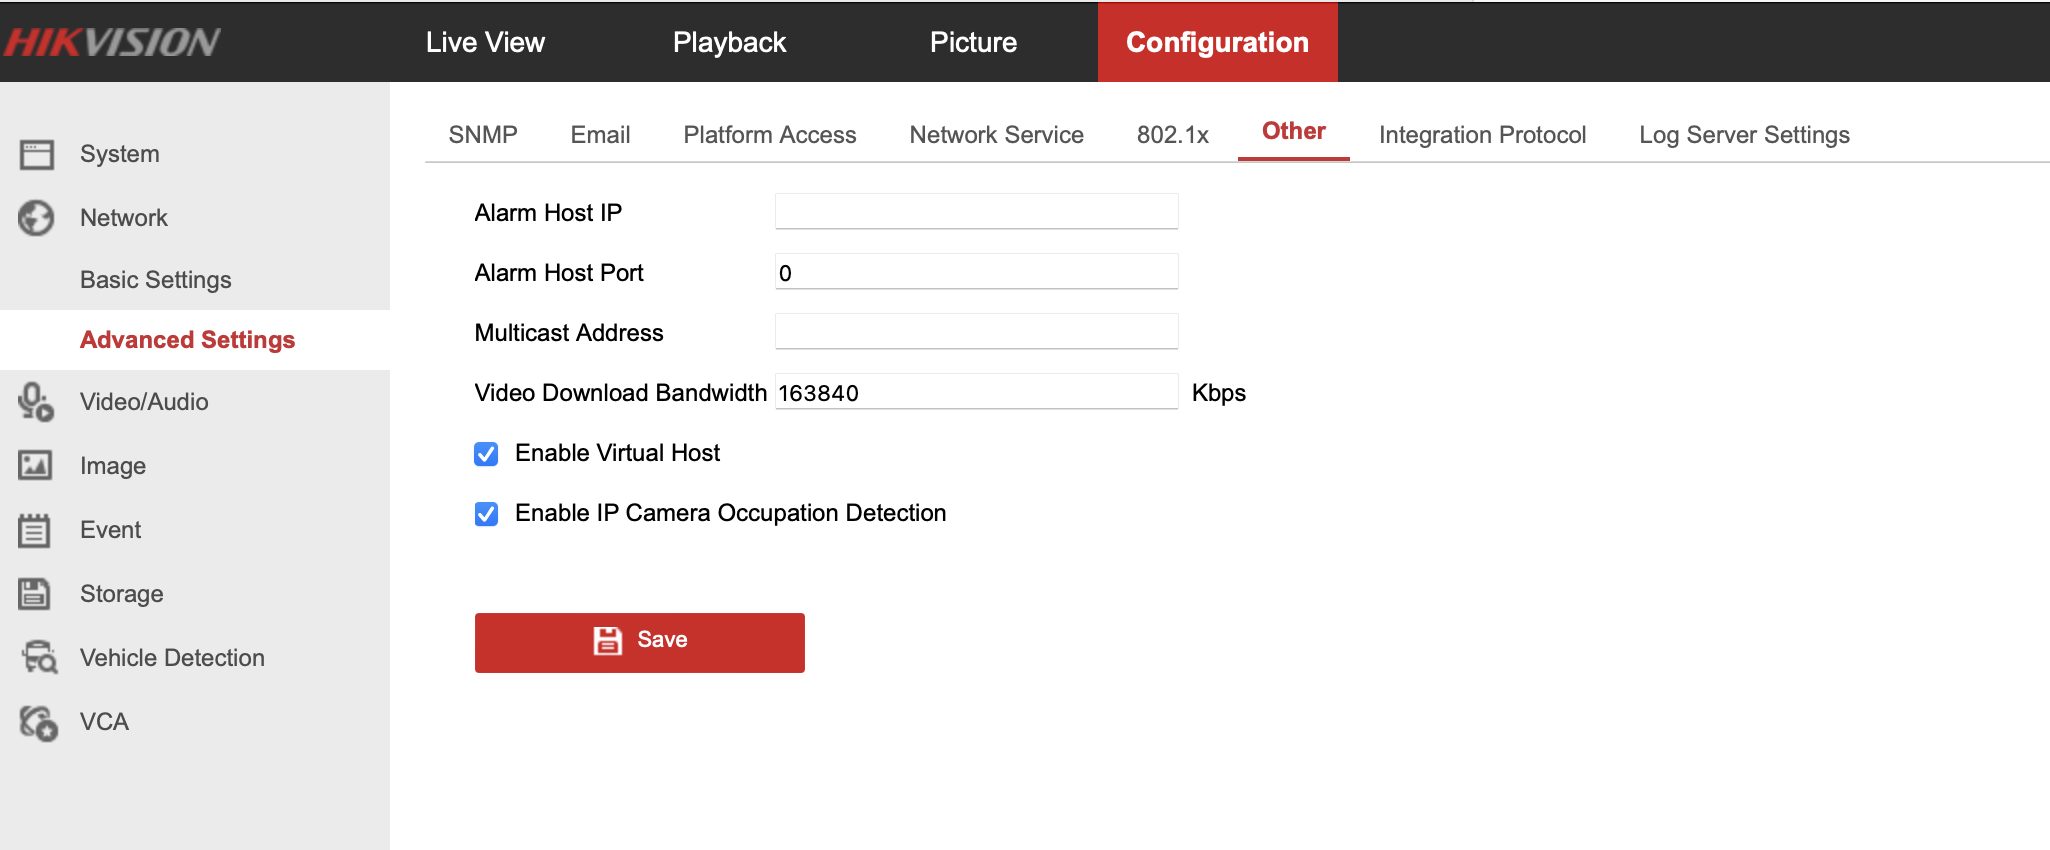Disable the Enable Virtual Host checkbox
Viewport: 2050px width, 850px height.
(x=486, y=454)
